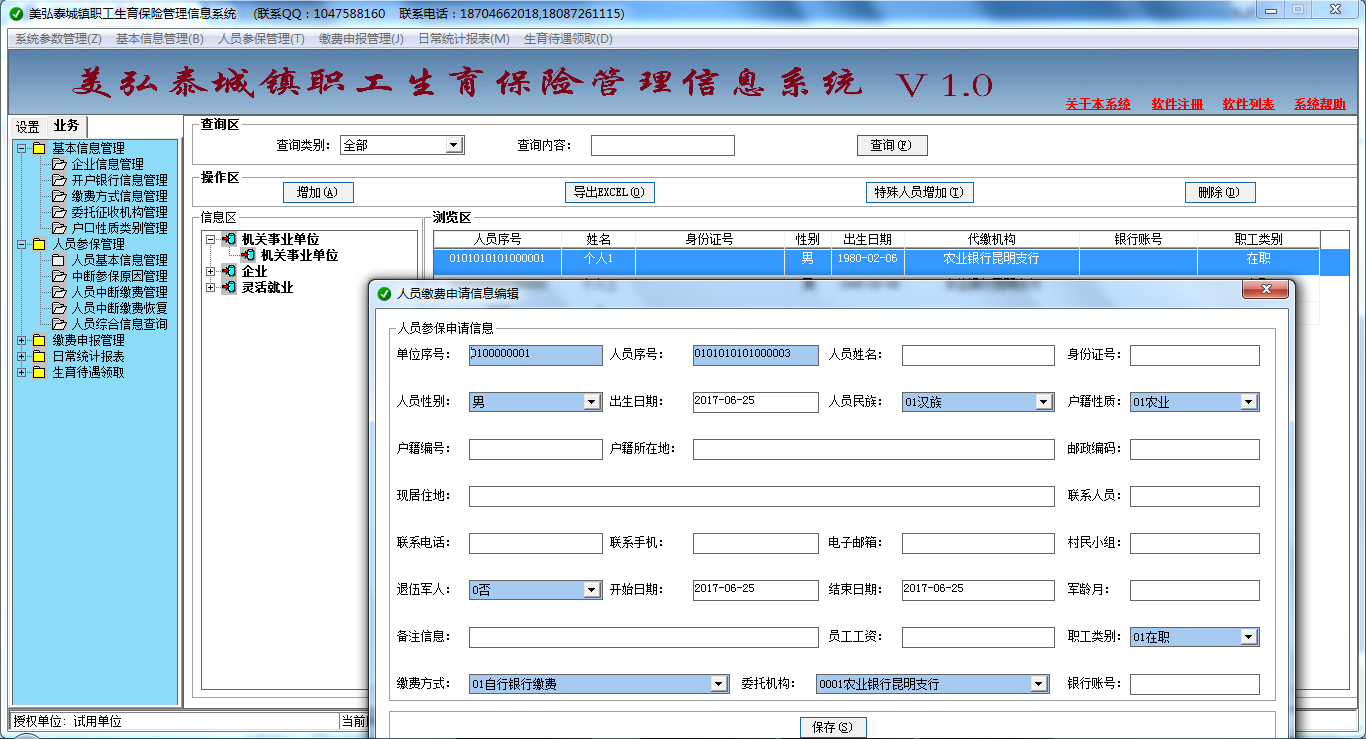Open the 基本信息管理(B) menu
The image size is (1366, 739).
coord(160,39)
